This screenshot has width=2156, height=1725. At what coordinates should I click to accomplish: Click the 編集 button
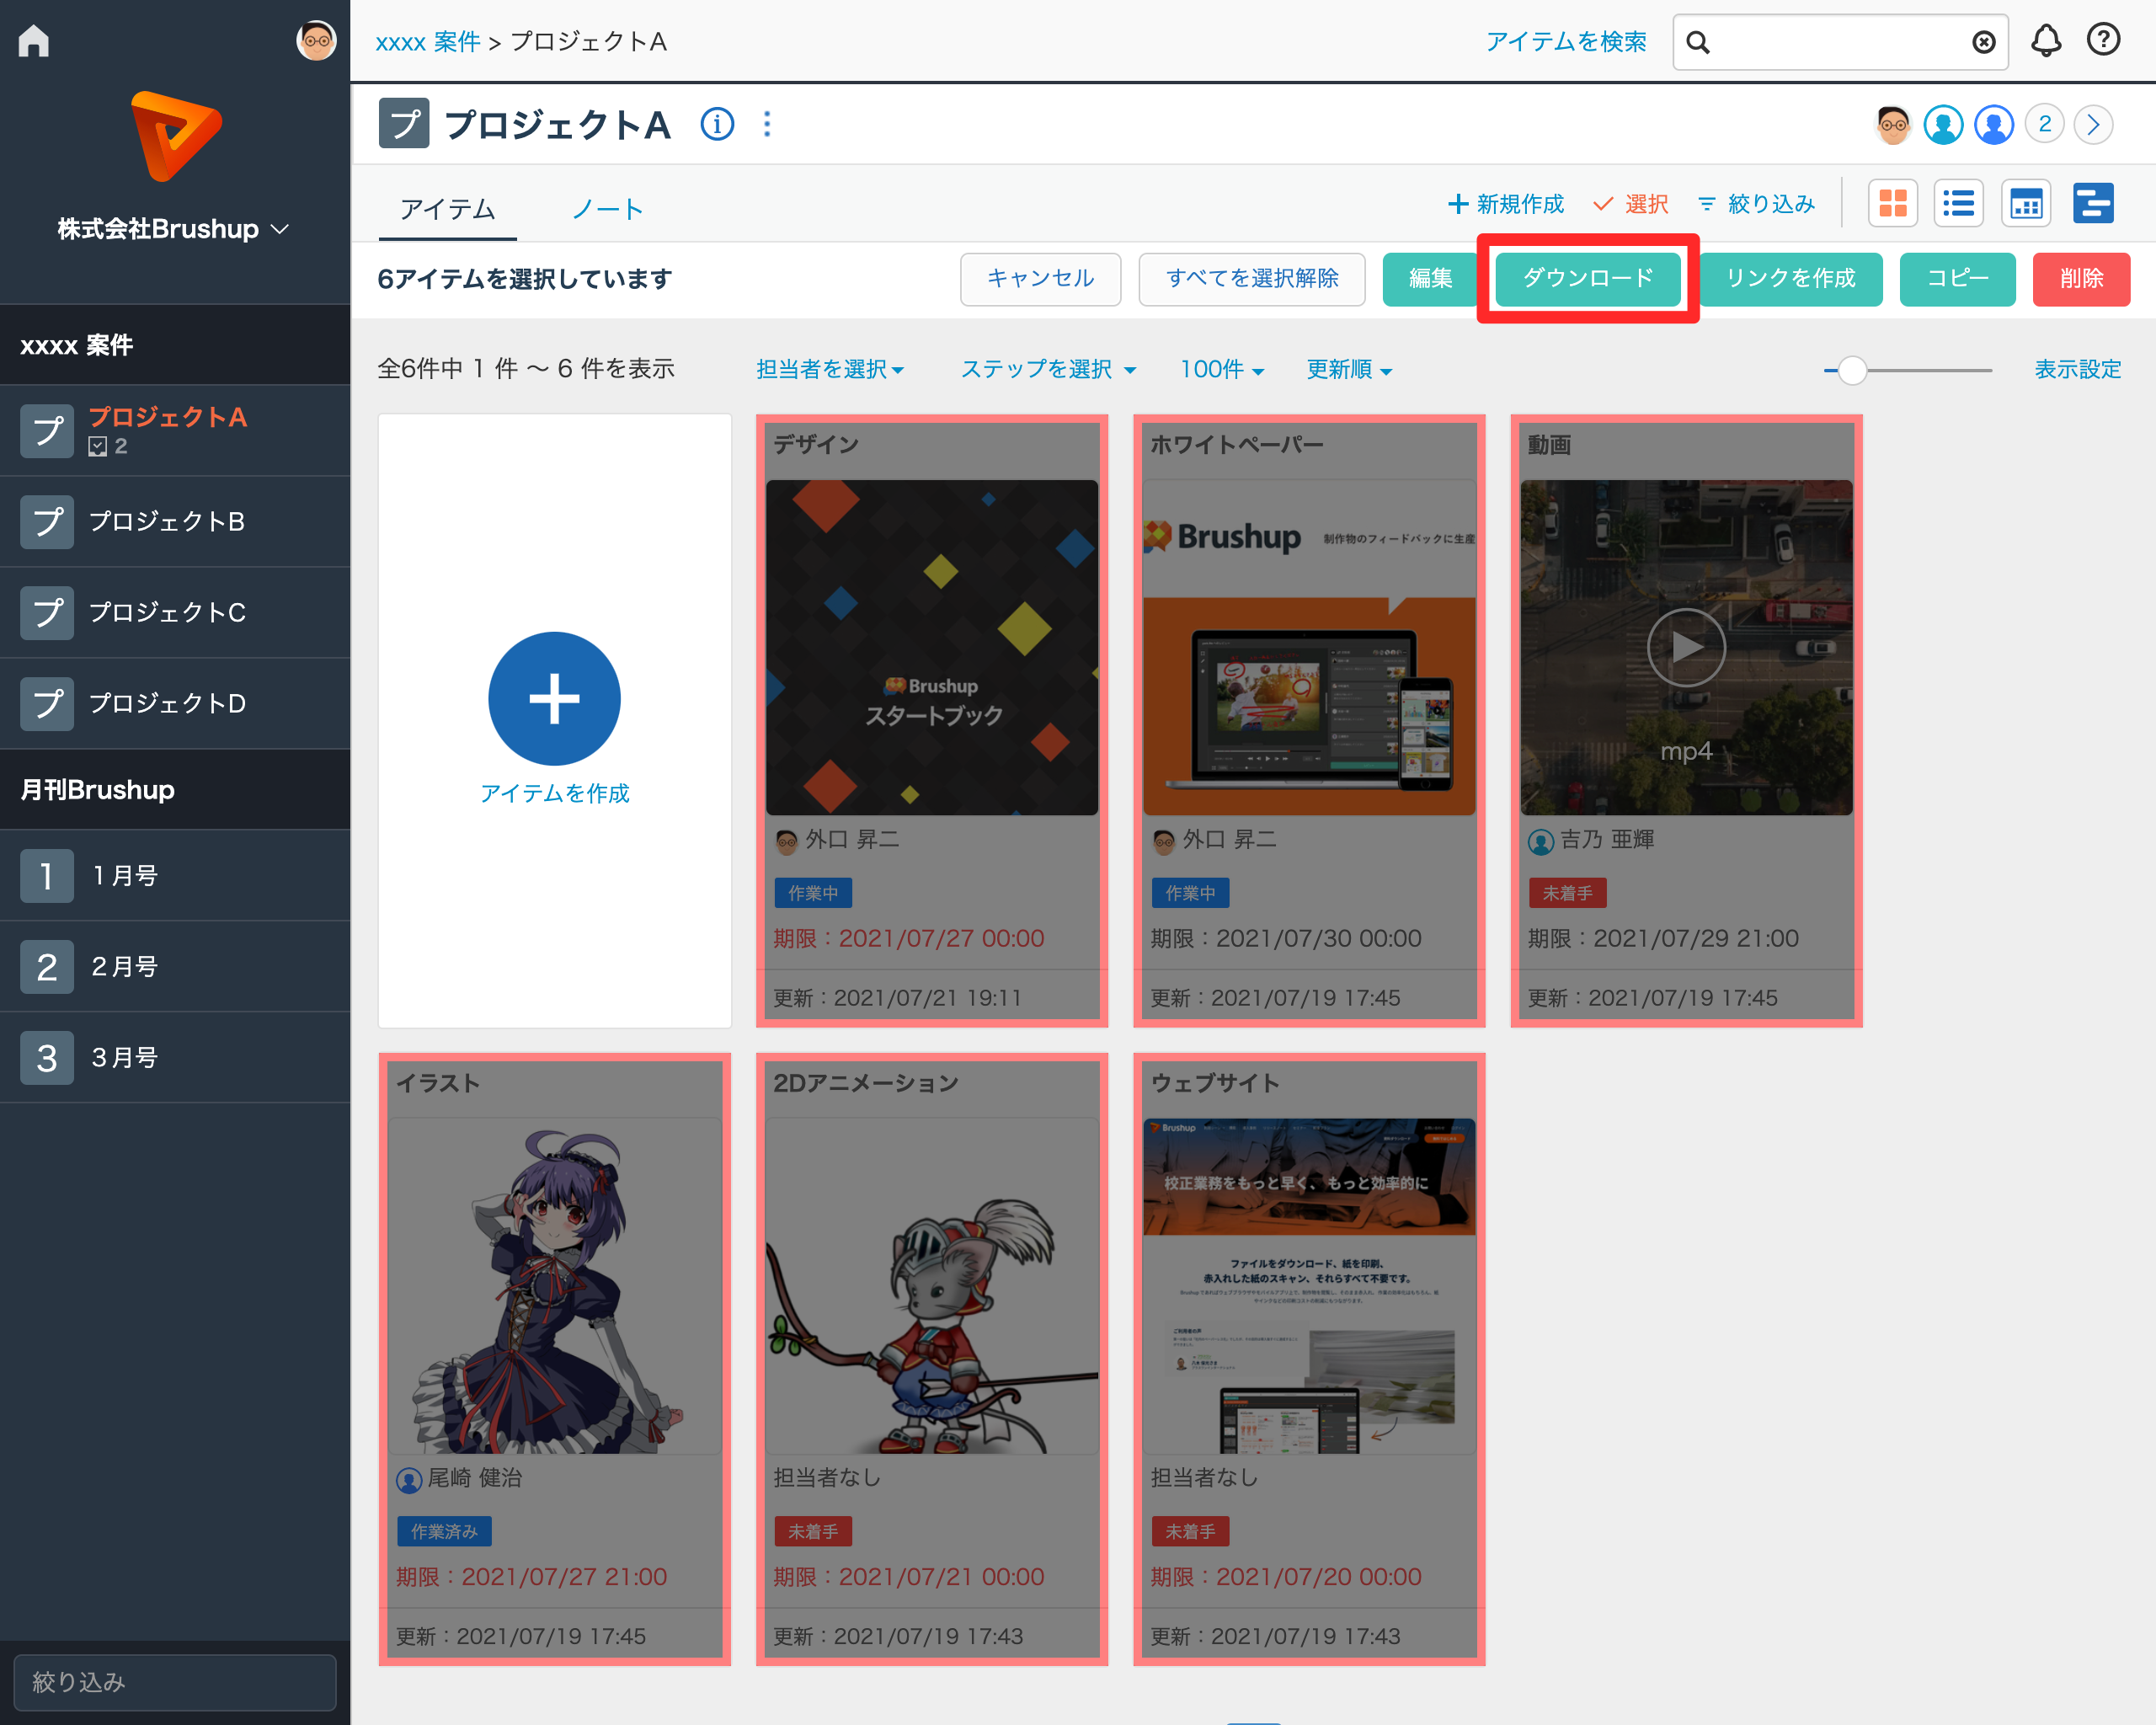[x=1430, y=278]
